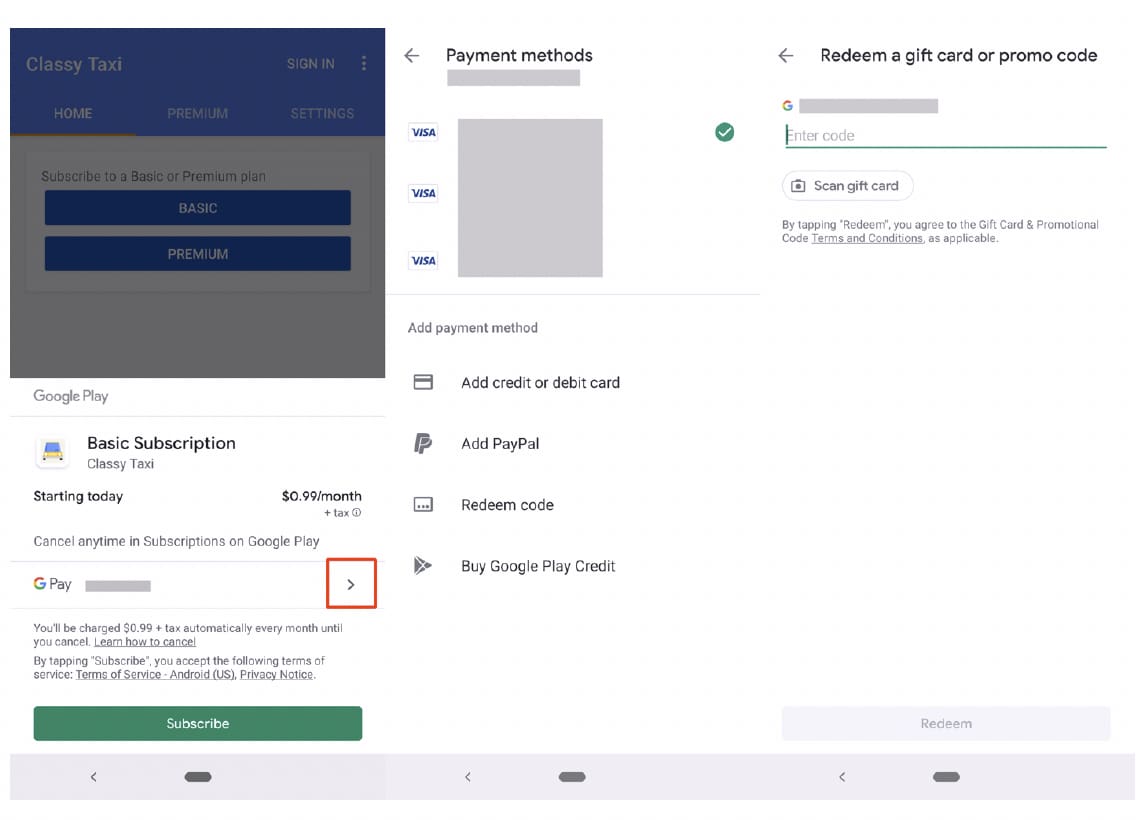Tap SIGN IN in the Classy Taxi header
Viewport: 1144px width, 820px height.
click(310, 64)
